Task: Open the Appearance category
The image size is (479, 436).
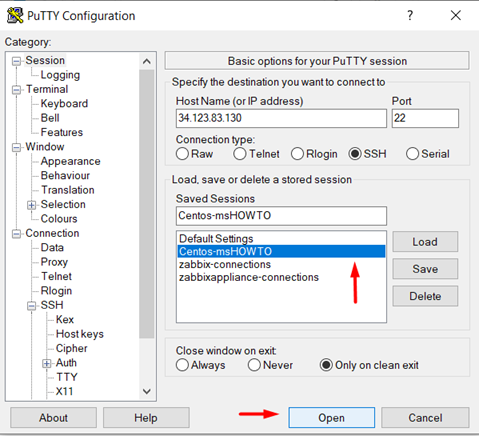Action: [x=70, y=161]
